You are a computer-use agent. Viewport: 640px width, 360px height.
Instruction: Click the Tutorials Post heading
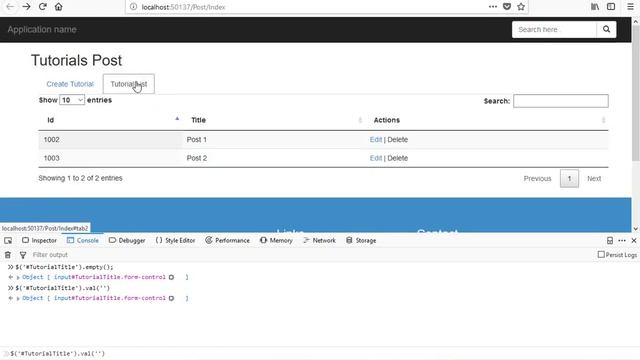76,60
